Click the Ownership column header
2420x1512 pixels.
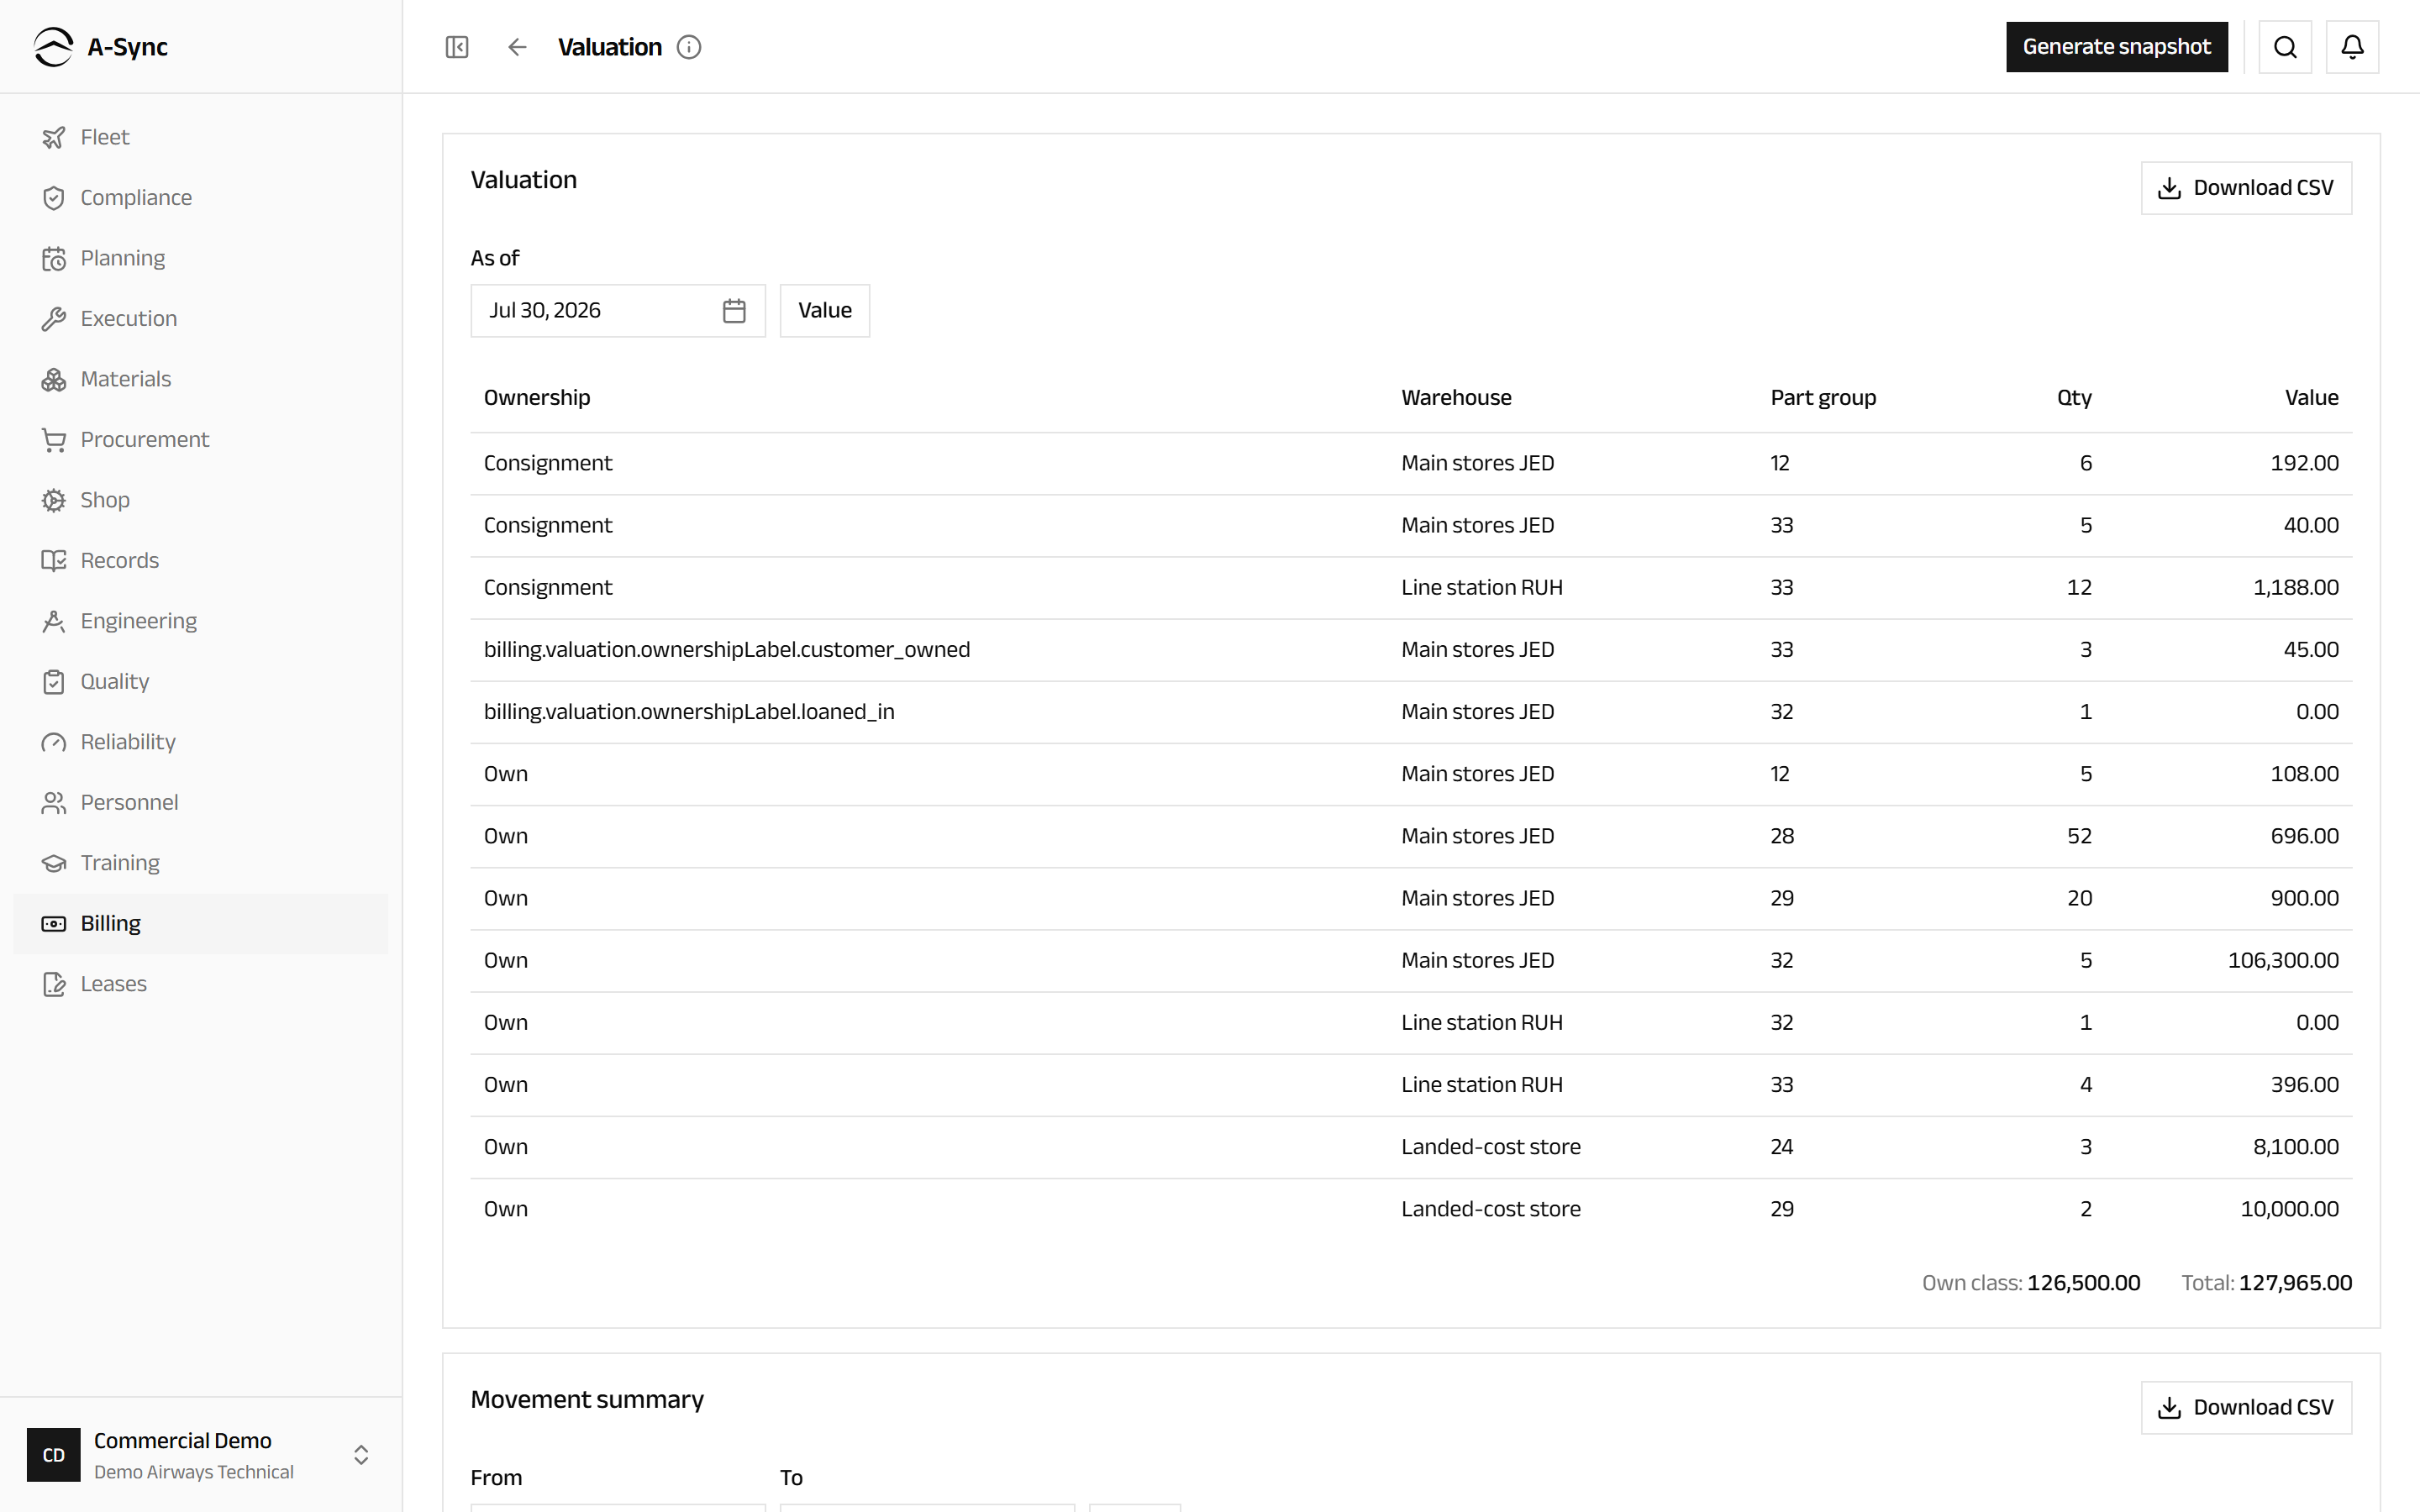tap(537, 398)
